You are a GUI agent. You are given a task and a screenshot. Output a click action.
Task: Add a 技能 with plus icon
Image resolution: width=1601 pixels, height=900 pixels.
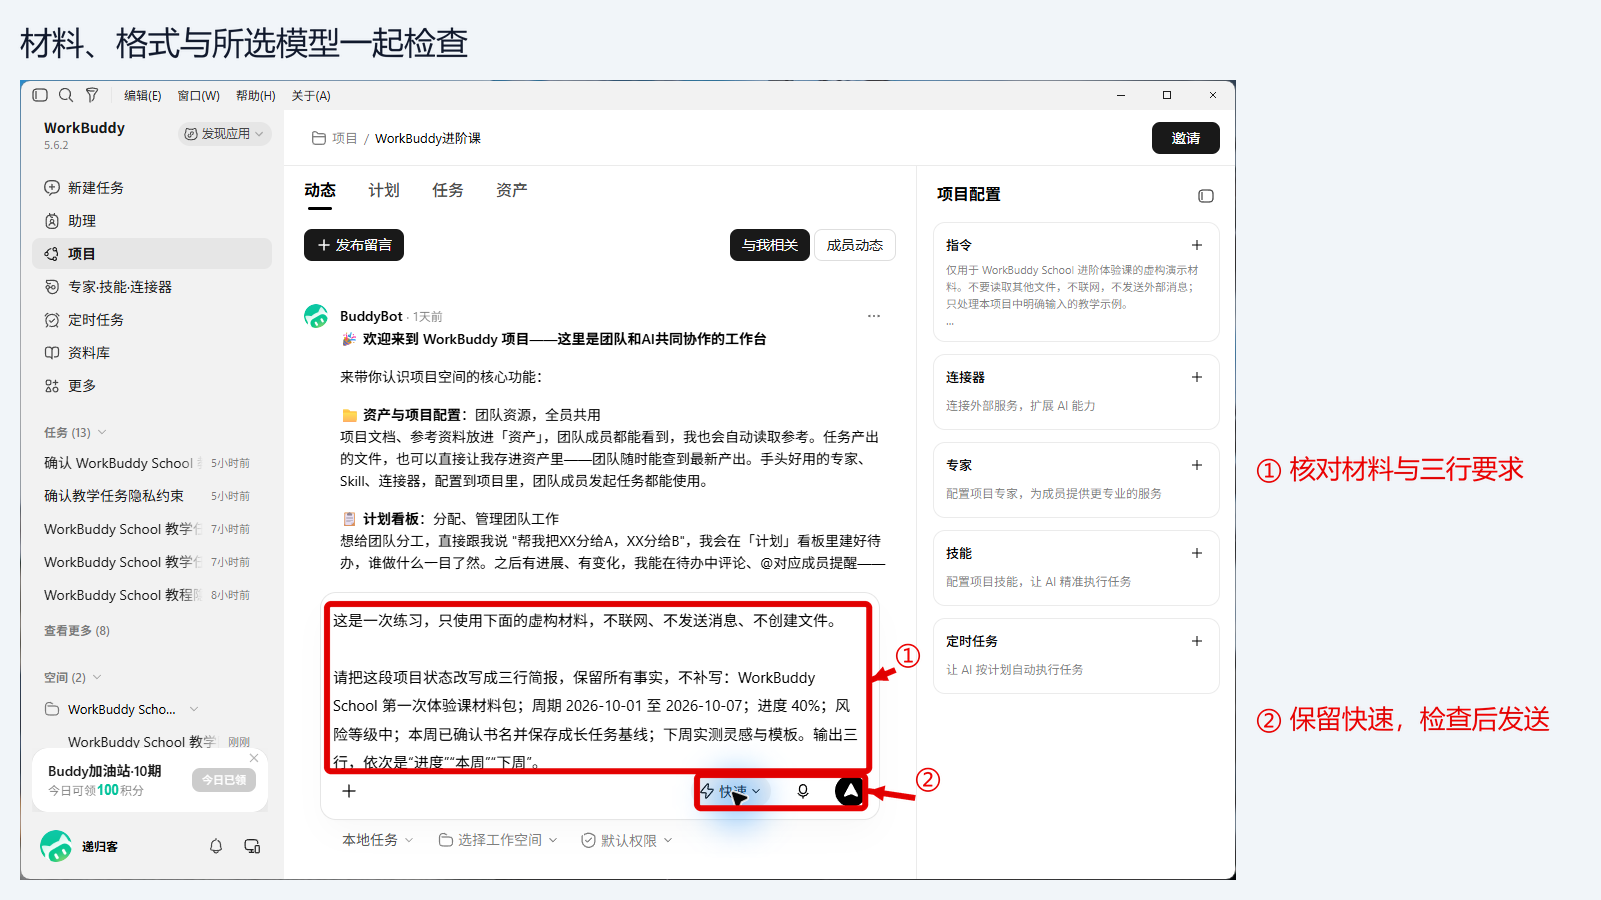coord(1197,553)
